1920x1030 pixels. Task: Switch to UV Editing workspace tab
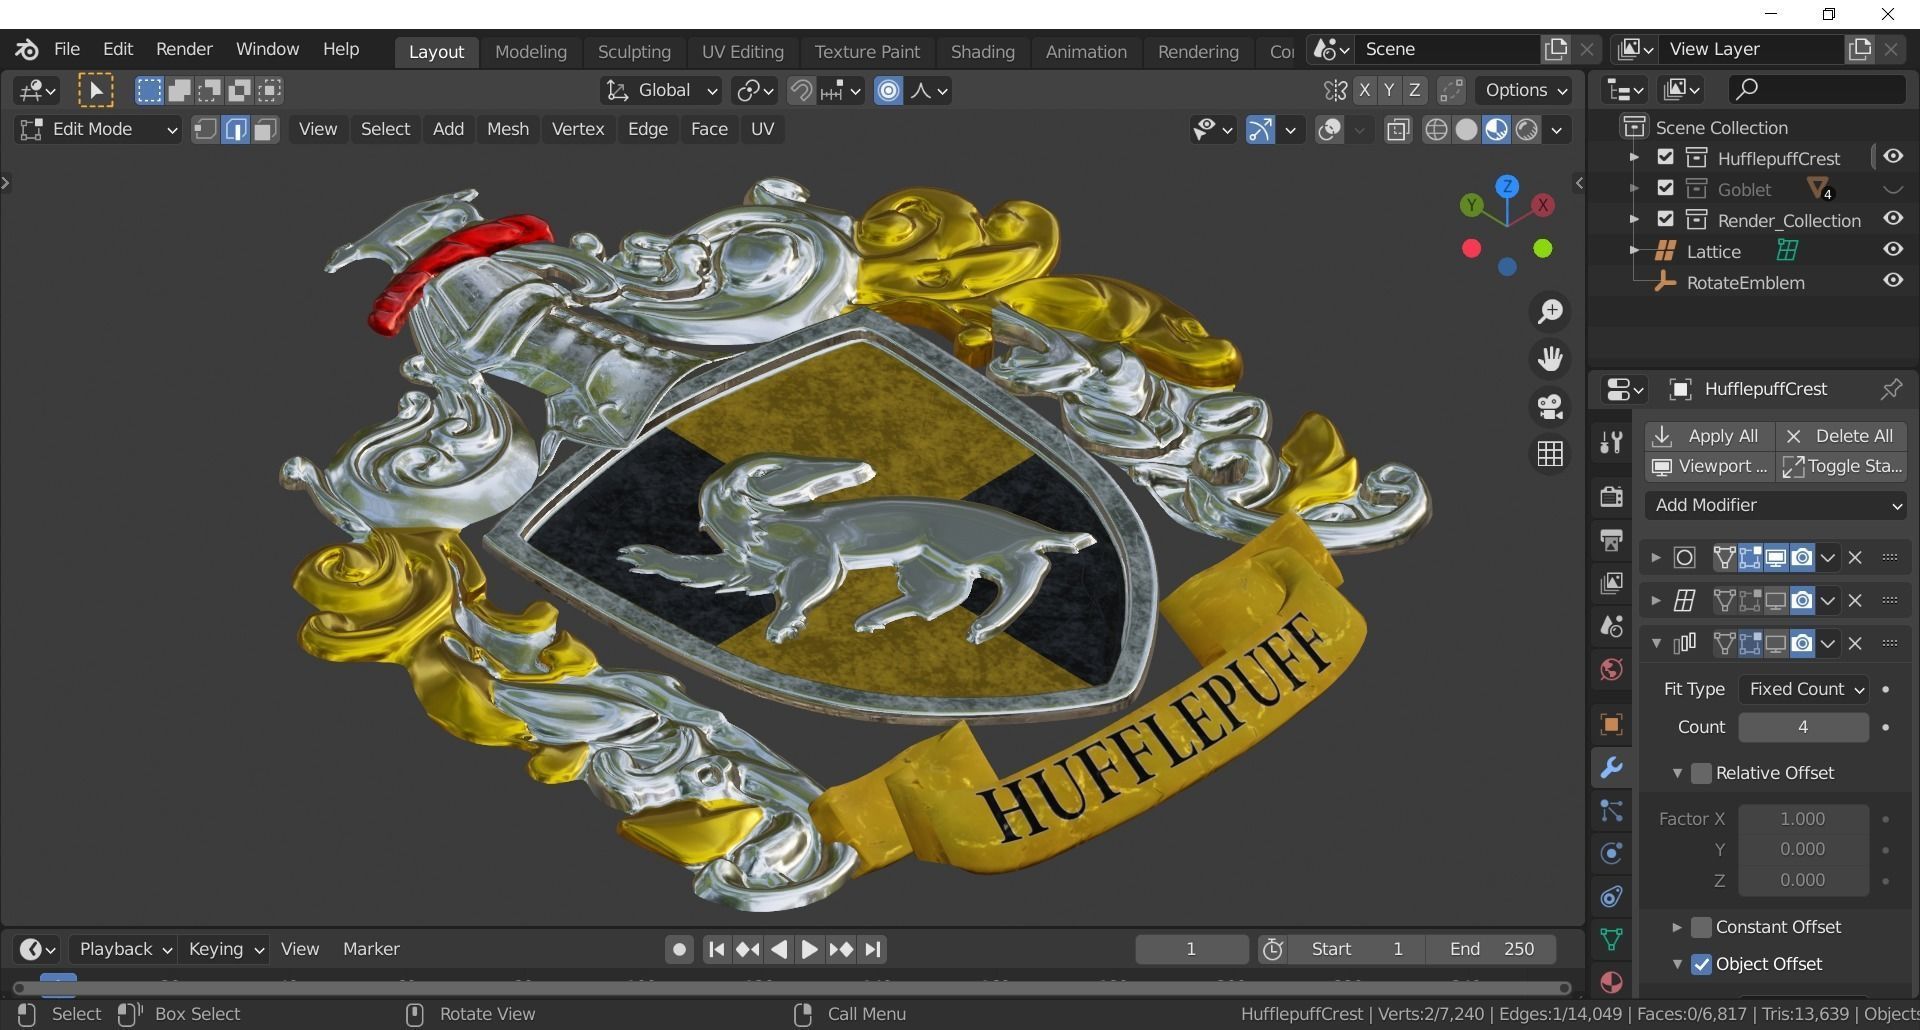click(742, 51)
